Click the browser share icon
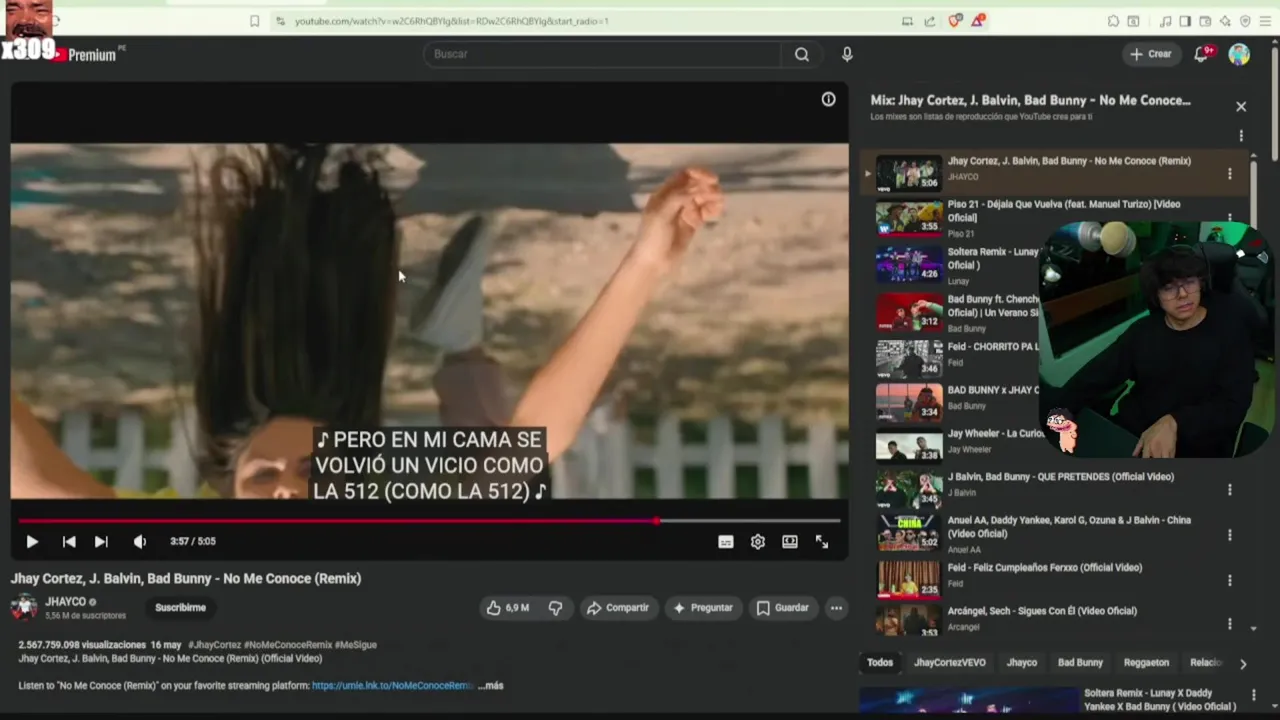1280x720 pixels. [930, 21]
